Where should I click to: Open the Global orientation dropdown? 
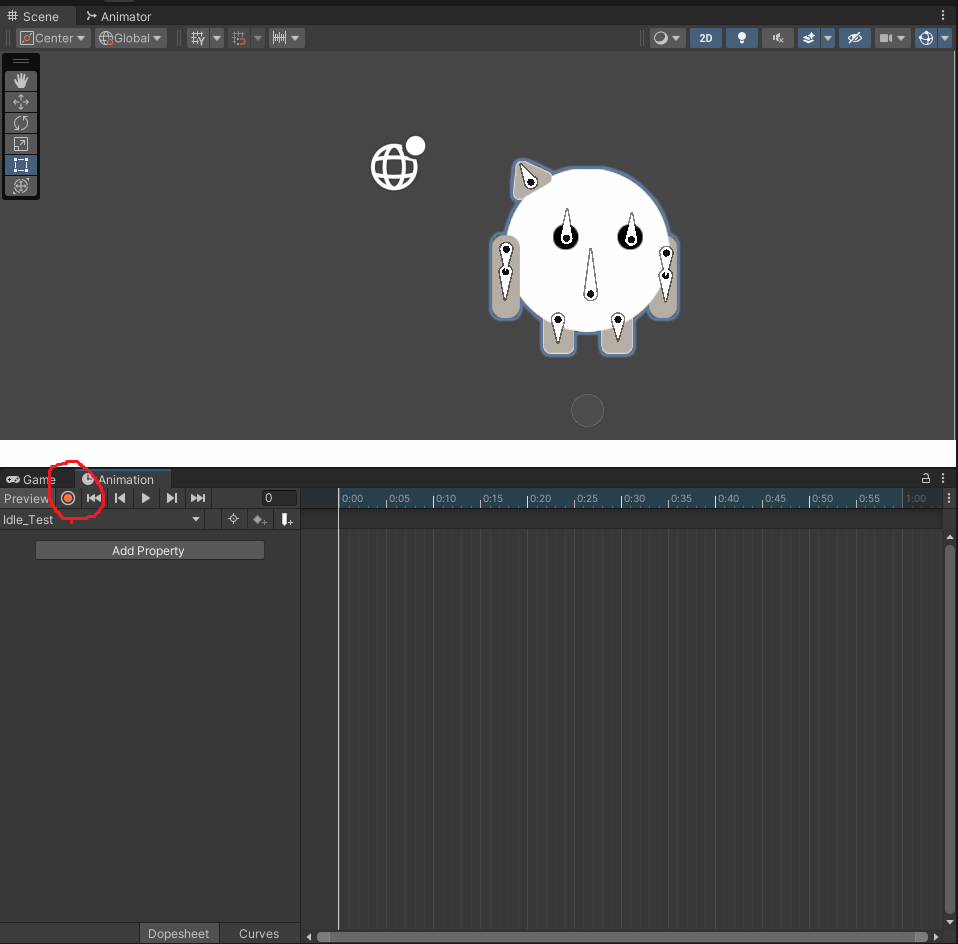point(130,38)
